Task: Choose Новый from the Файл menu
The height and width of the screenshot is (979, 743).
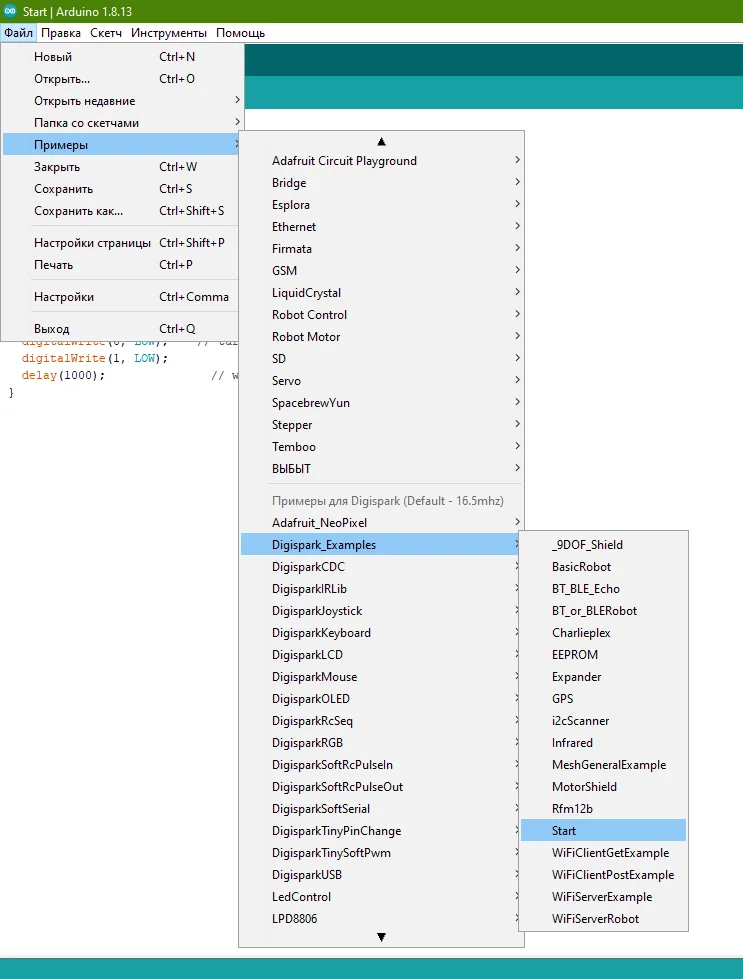Action: [122, 57]
